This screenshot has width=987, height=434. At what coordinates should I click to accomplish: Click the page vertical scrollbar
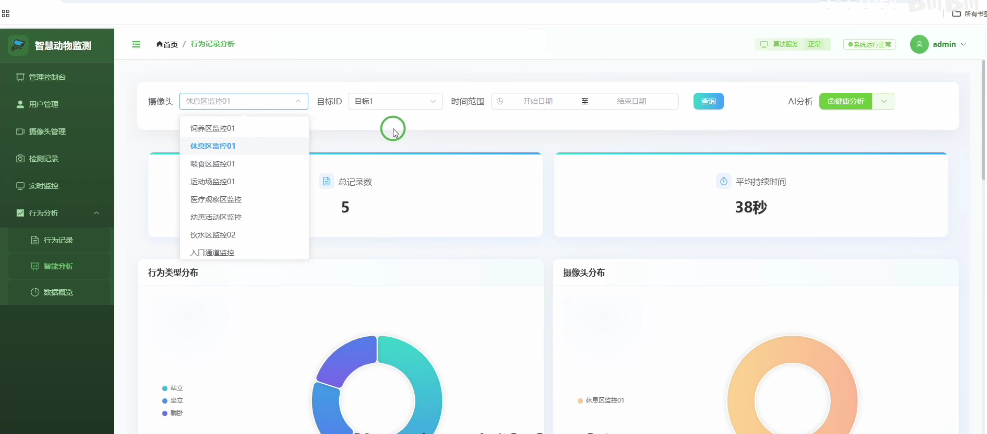984,120
